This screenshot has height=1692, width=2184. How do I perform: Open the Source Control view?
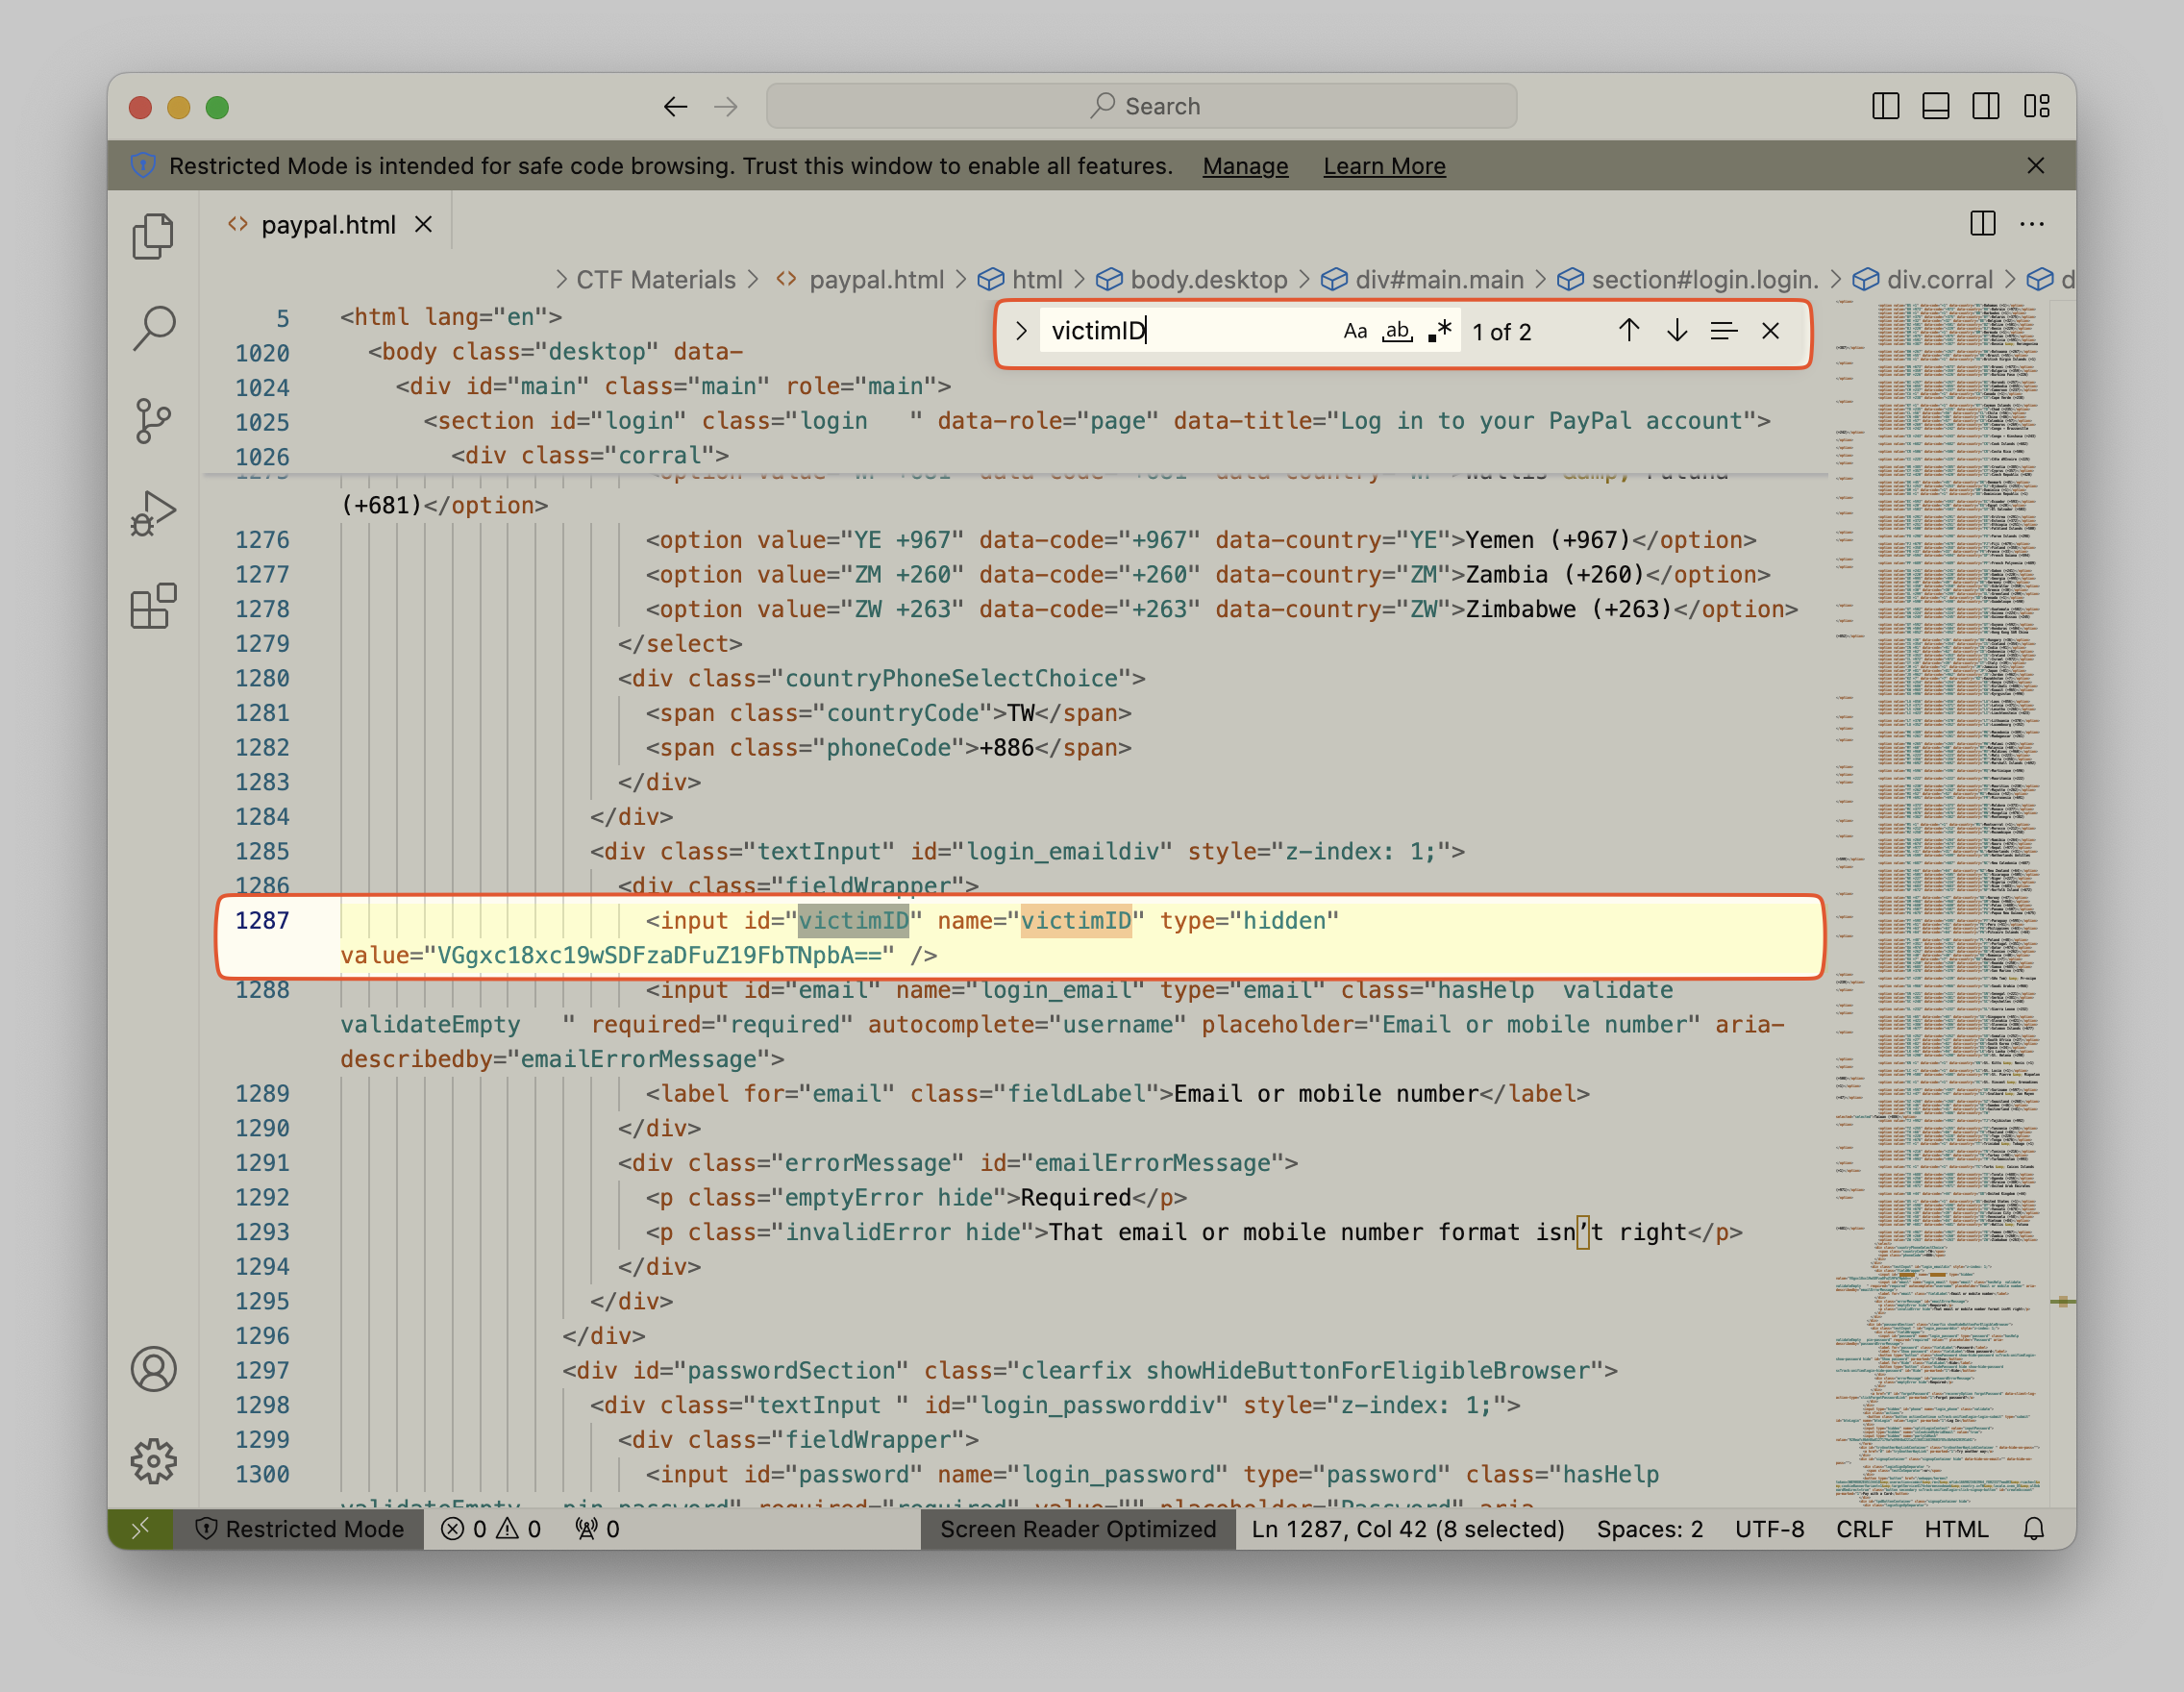click(153, 421)
